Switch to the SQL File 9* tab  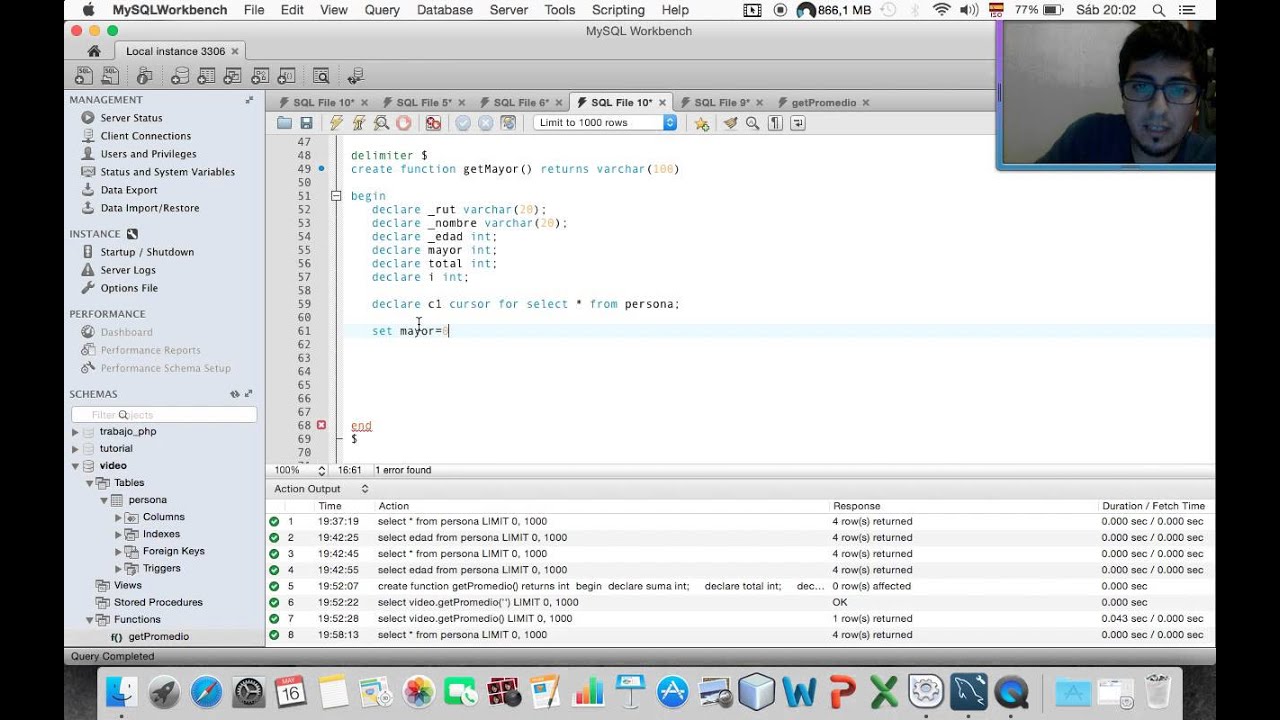tap(722, 102)
